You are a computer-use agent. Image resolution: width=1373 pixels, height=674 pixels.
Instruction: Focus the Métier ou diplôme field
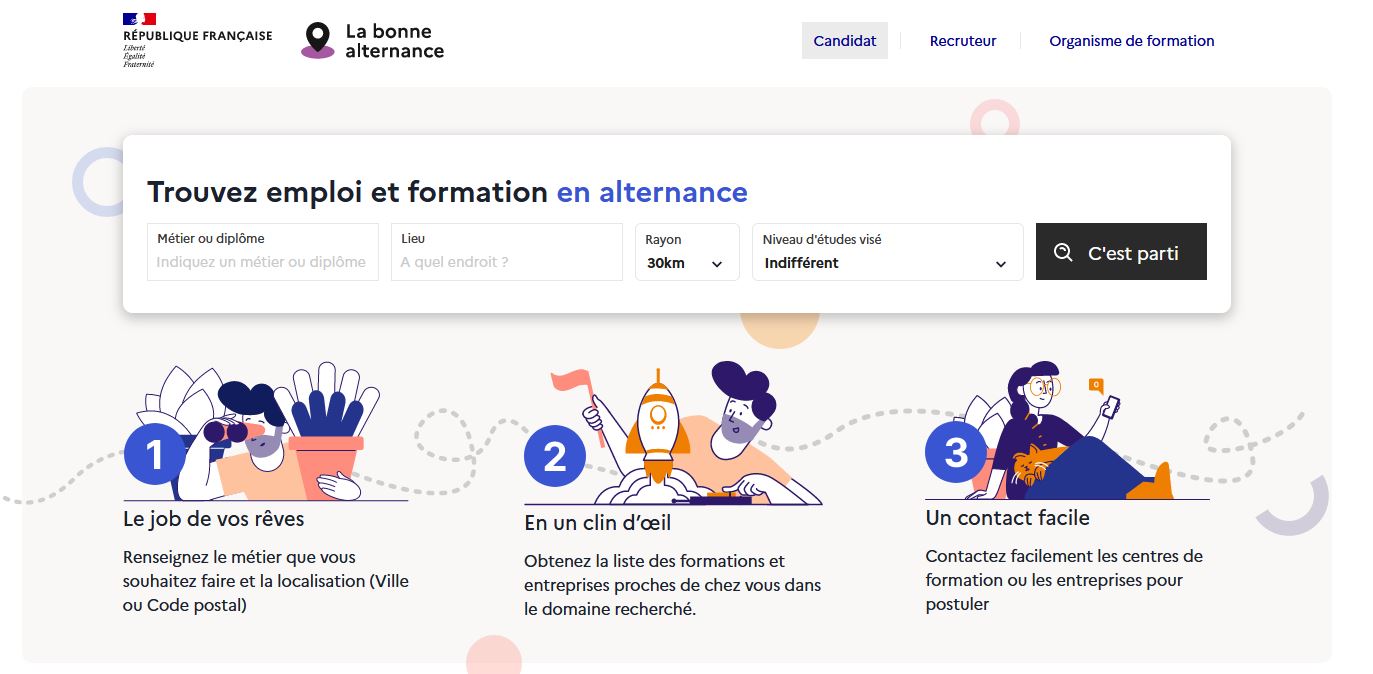click(263, 252)
